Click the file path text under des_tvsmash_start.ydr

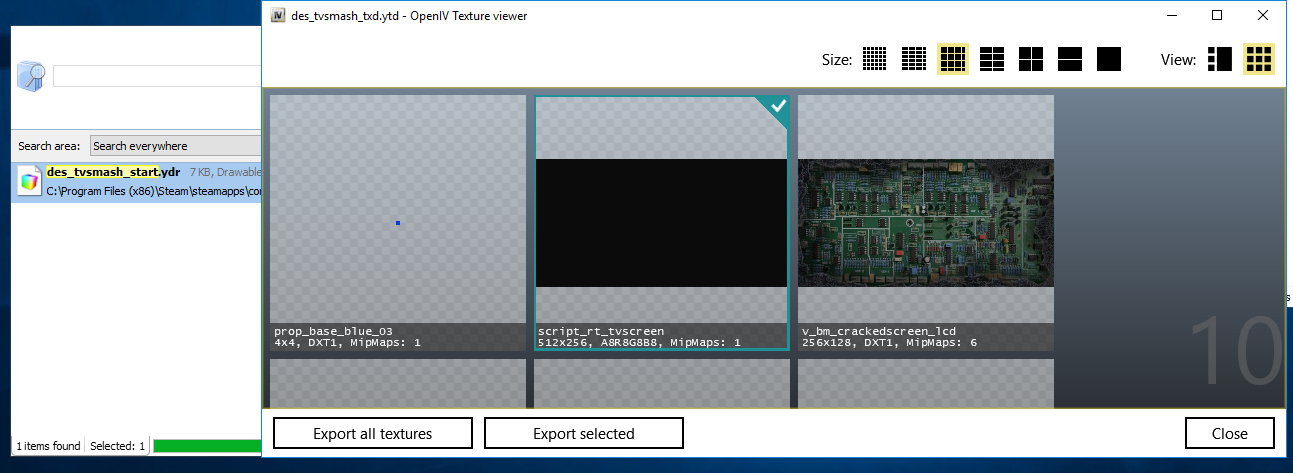154,190
